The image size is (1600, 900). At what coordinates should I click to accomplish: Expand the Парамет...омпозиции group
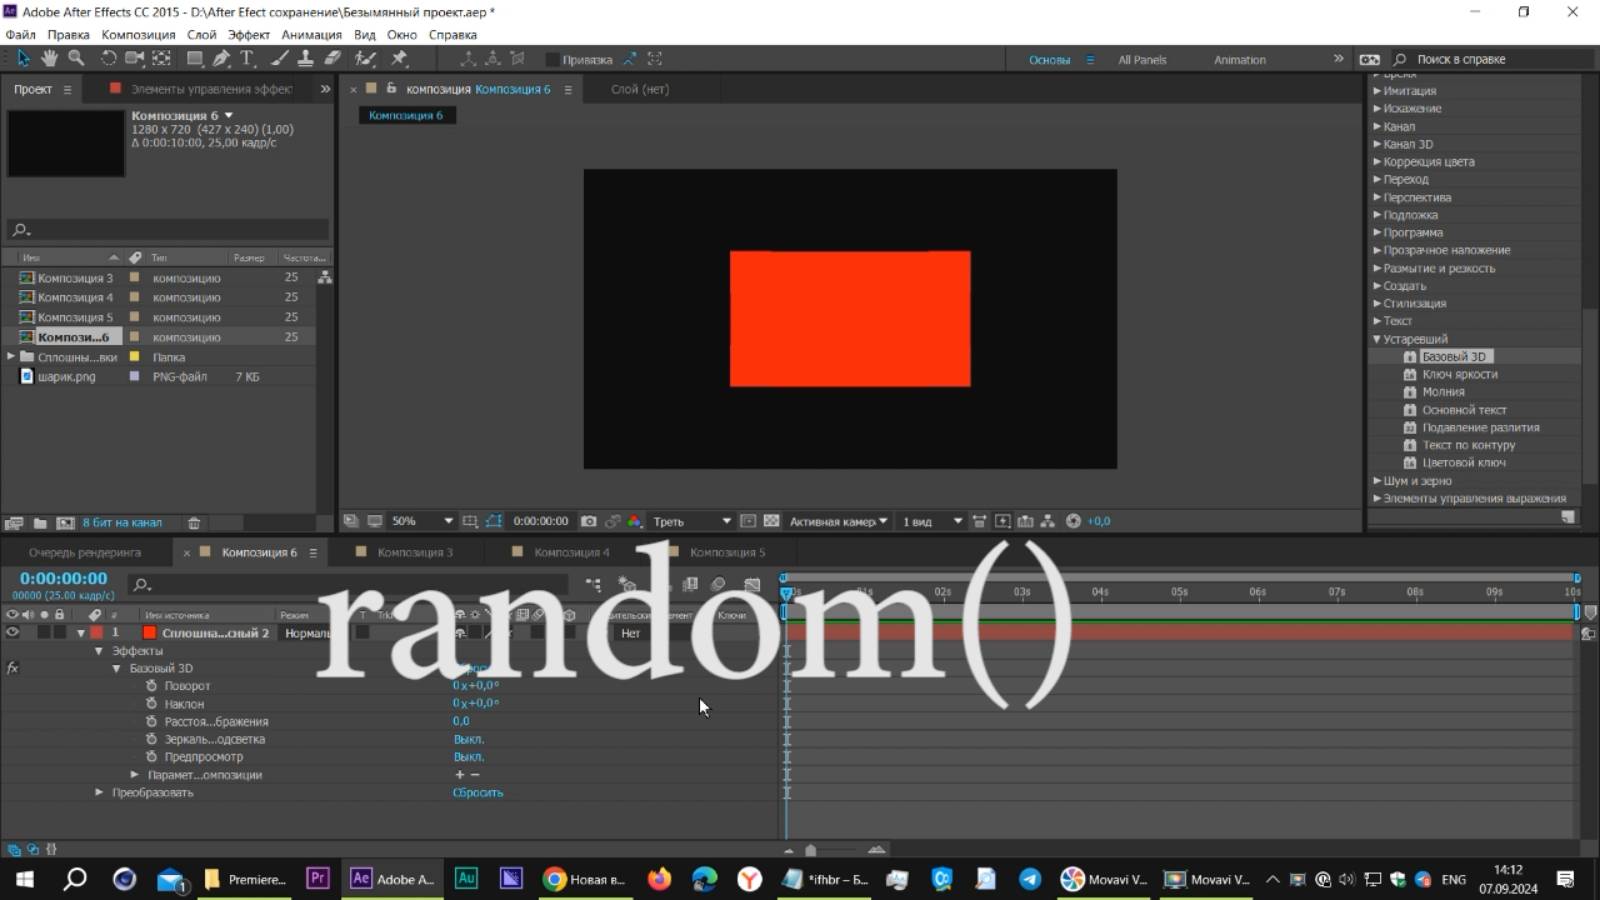click(134, 775)
